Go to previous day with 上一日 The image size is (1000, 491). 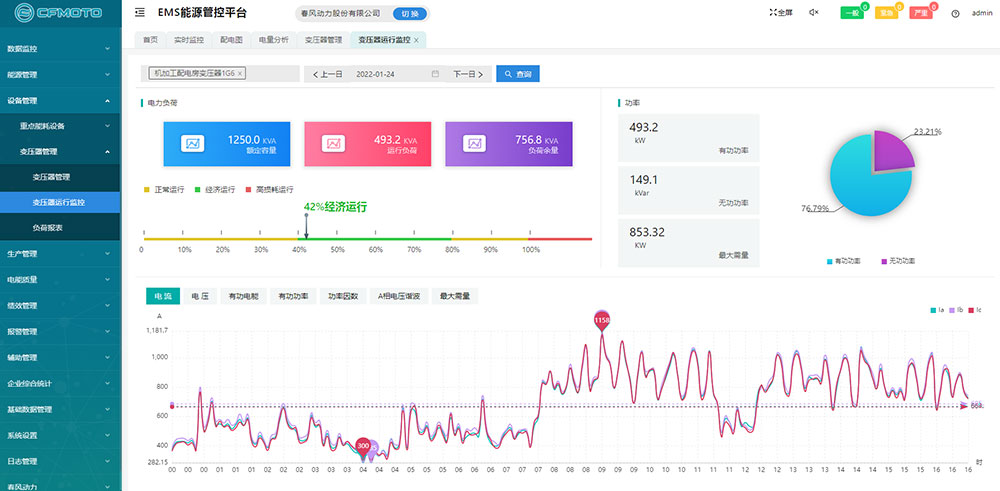[x=328, y=74]
